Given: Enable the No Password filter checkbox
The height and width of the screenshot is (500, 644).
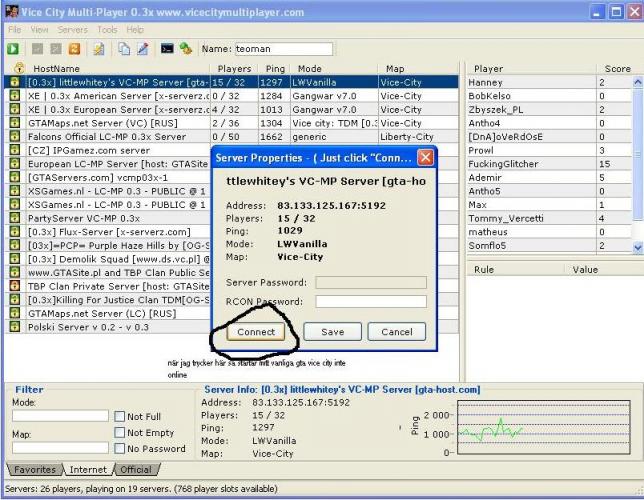Looking at the screenshot, I should (x=120, y=449).
